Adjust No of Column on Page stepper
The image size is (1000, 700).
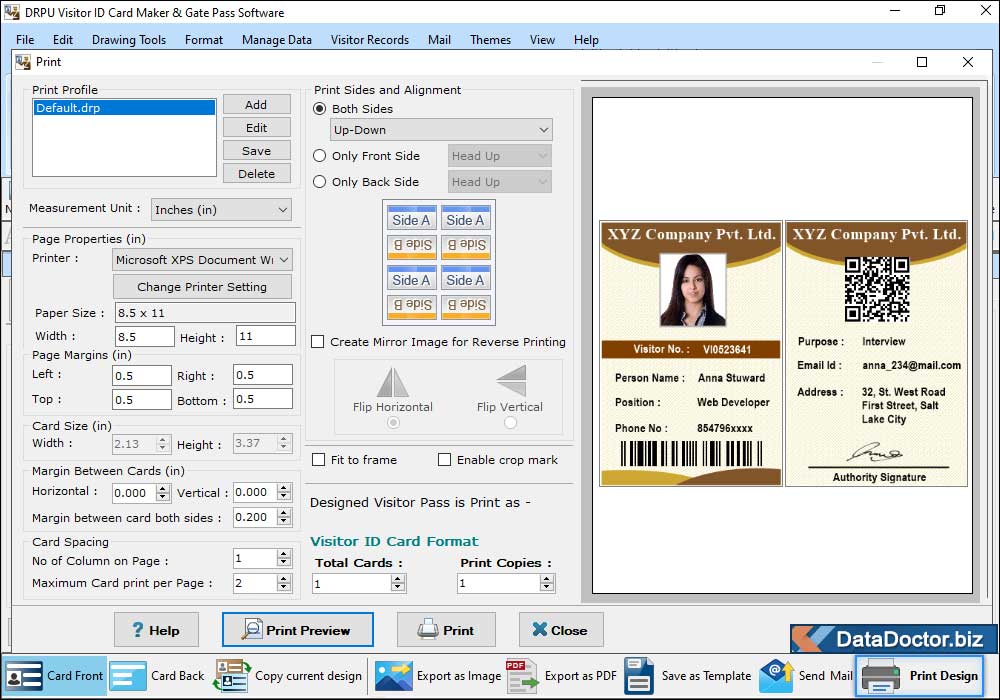pyautogui.click(x=284, y=558)
